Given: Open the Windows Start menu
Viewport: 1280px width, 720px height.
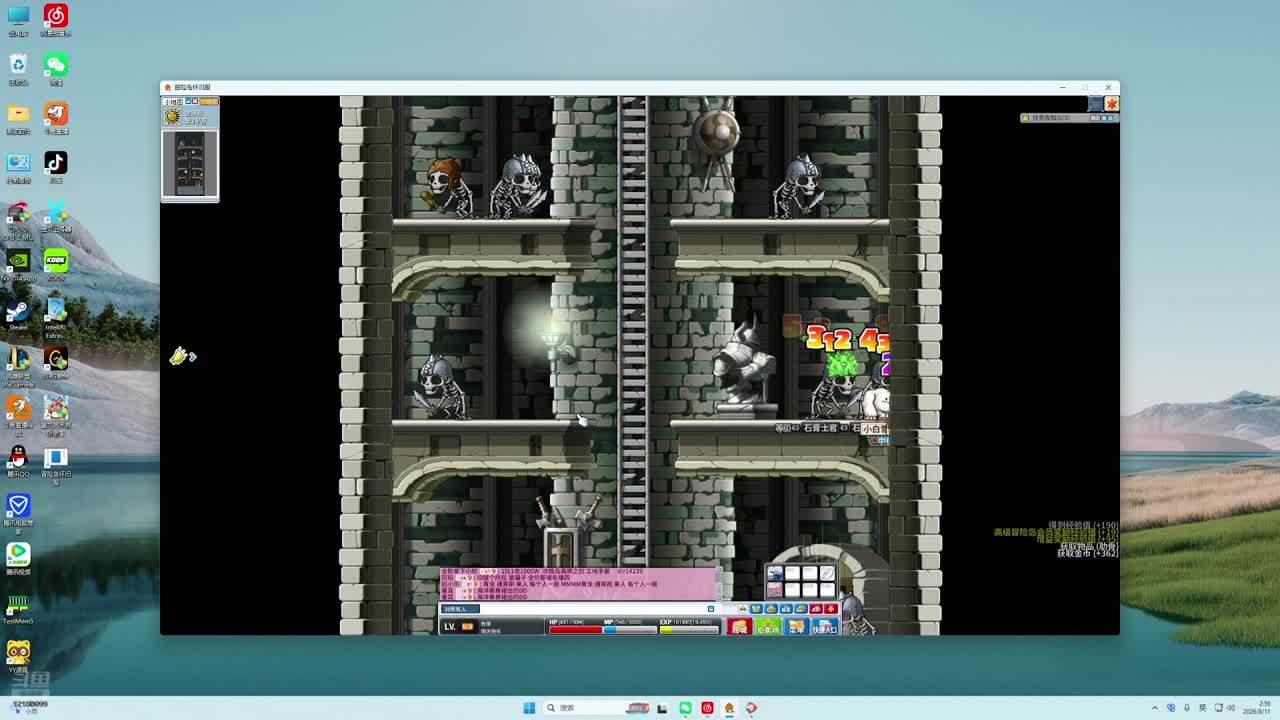Looking at the screenshot, I should [x=529, y=708].
